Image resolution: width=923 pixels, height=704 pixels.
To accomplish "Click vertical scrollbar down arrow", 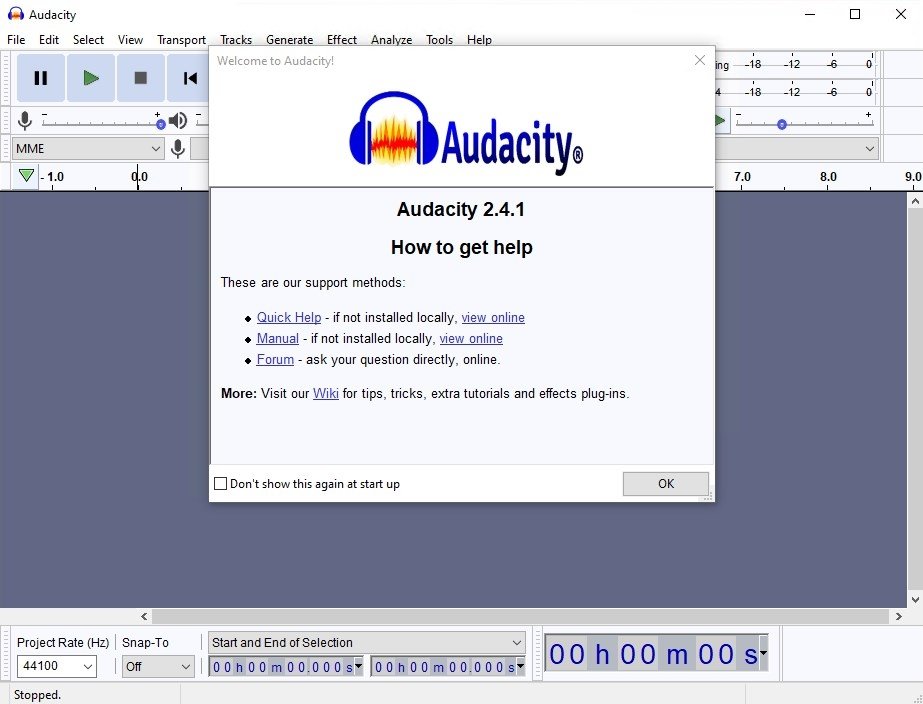I will 915,600.
